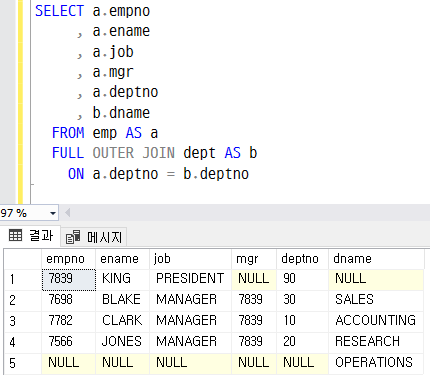The height and width of the screenshot is (379, 430).
Task: Select the dname column header
Action: (376, 259)
